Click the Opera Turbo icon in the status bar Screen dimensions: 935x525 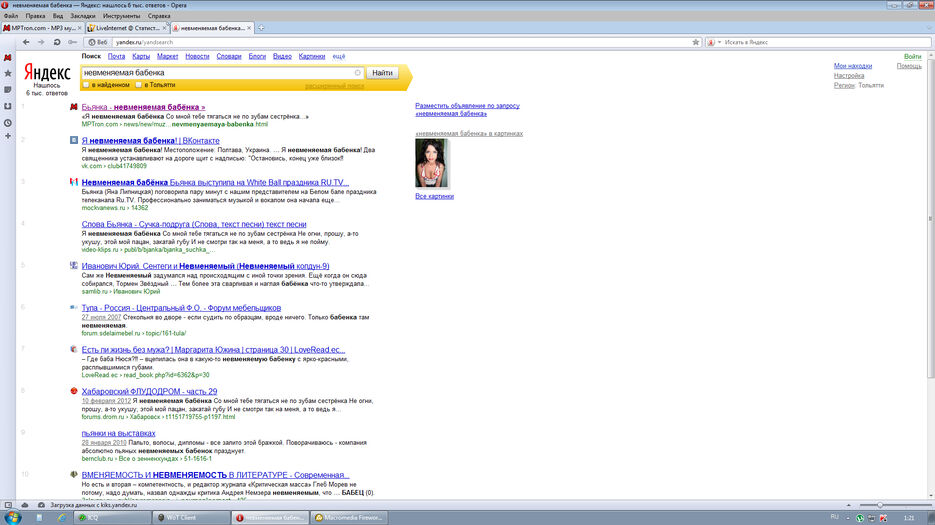click(41, 505)
